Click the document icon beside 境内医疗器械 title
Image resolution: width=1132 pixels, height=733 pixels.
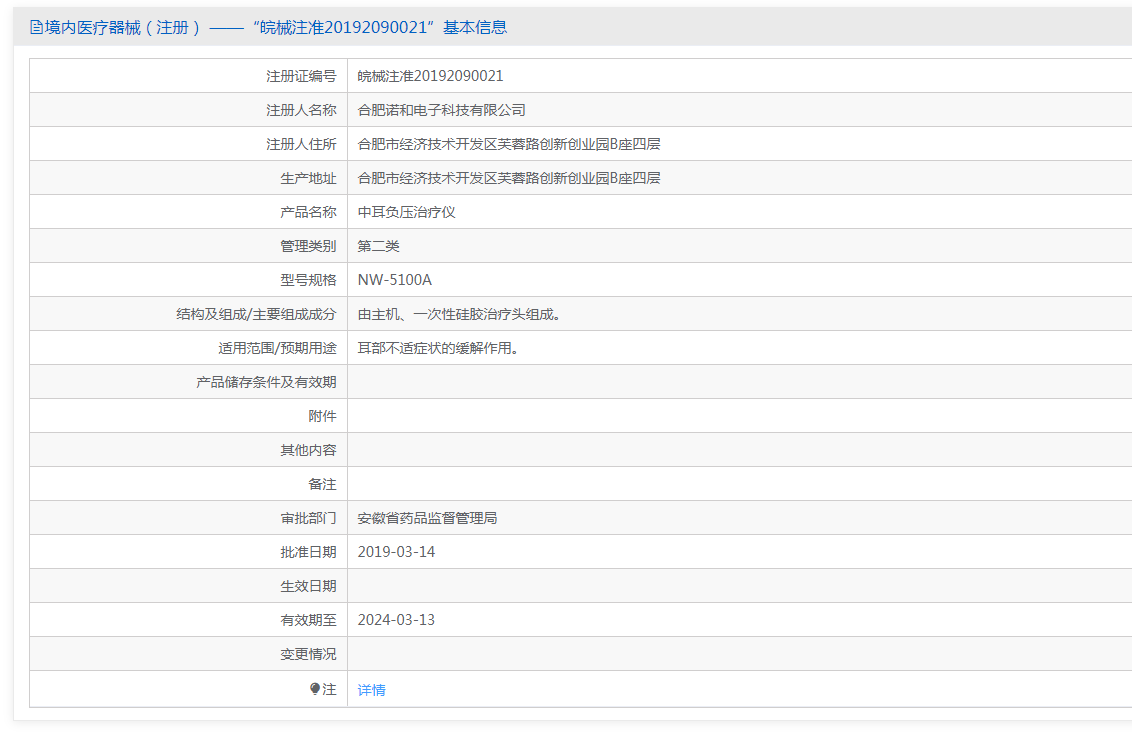click(36, 27)
